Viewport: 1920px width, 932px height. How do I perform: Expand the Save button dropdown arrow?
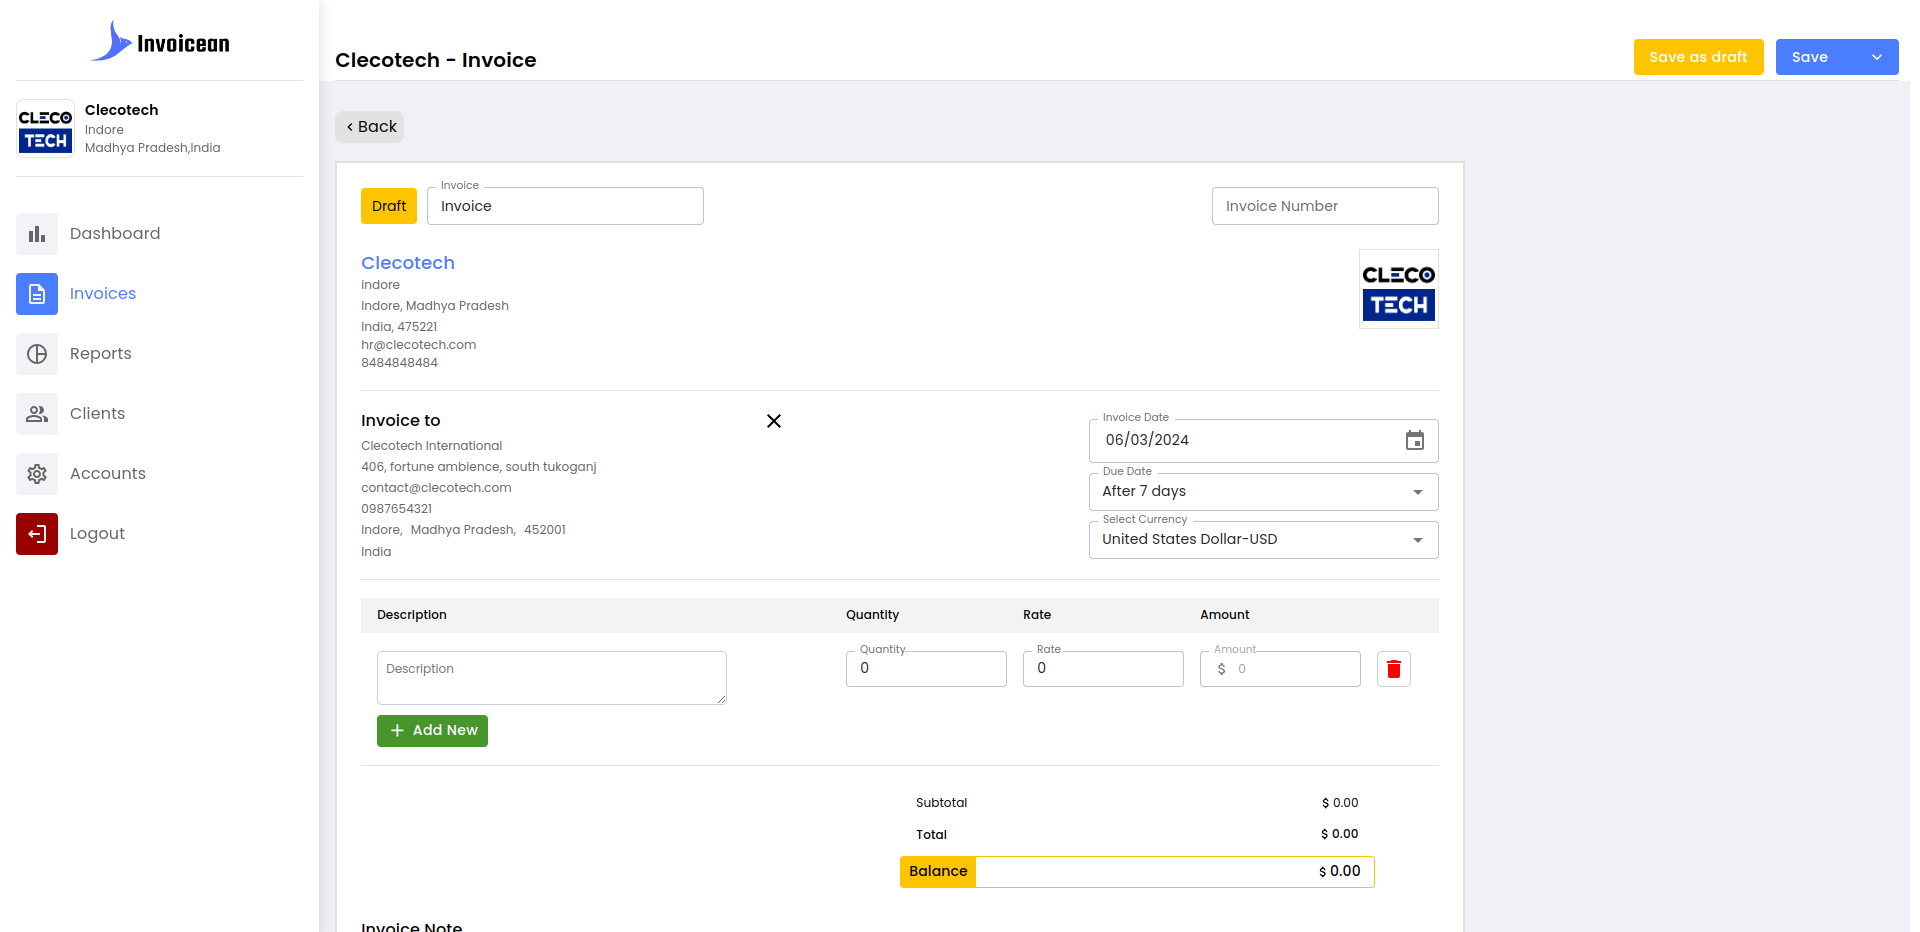[x=1877, y=57]
